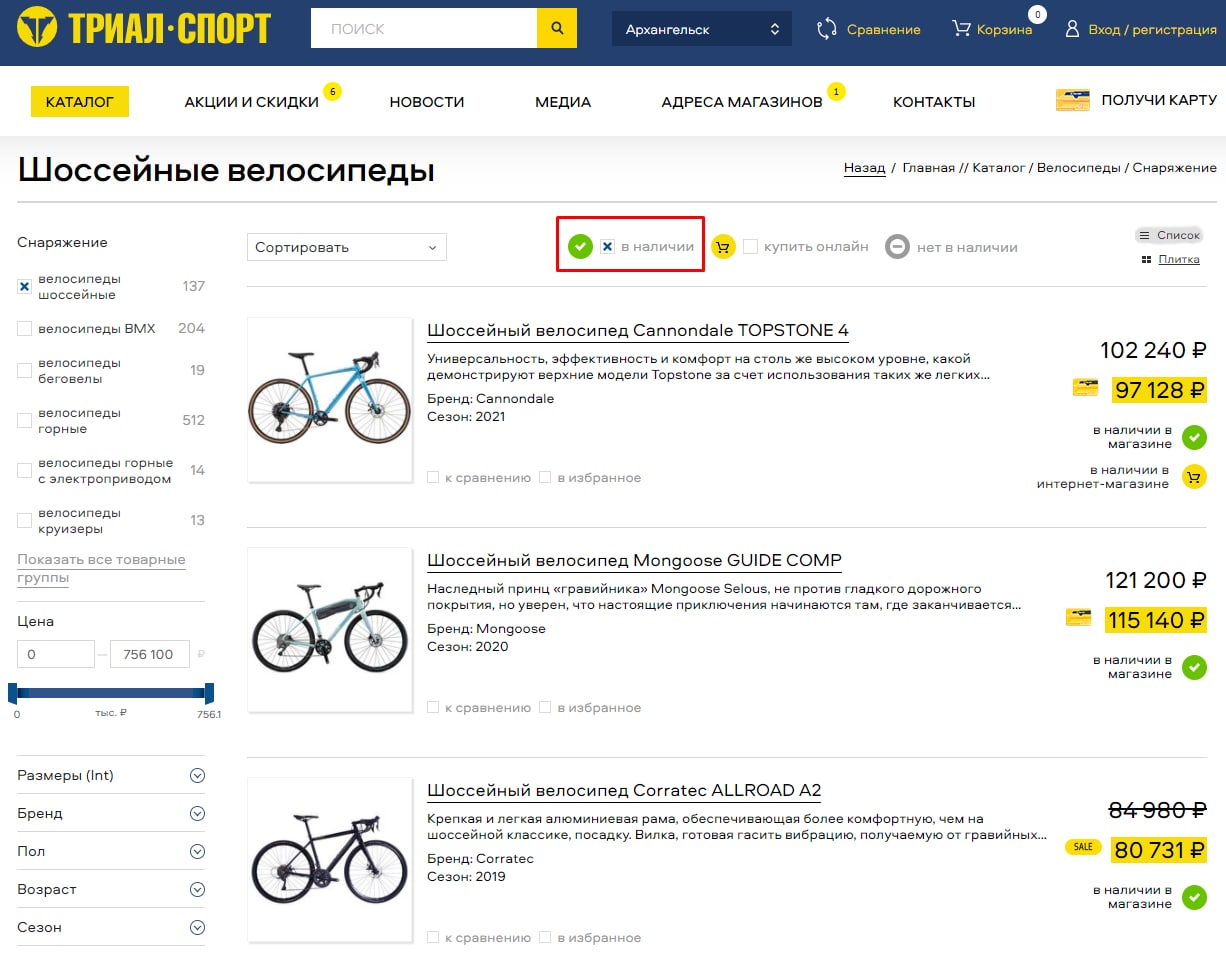1226x956 pixels.
Task: Check к сравнению for Cannondale TOPSTONE 4
Action: (433, 478)
